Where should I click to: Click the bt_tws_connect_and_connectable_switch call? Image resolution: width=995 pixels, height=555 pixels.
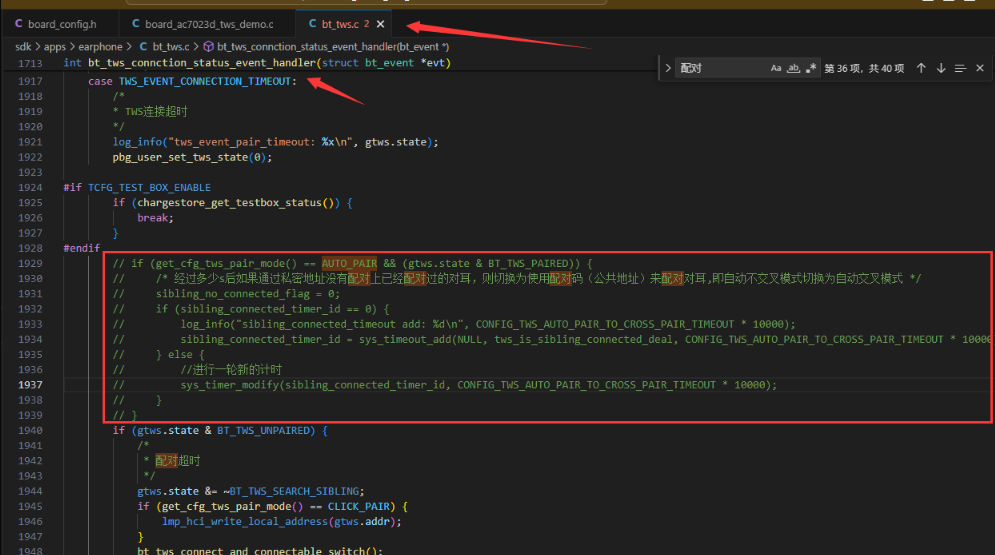pos(260,551)
